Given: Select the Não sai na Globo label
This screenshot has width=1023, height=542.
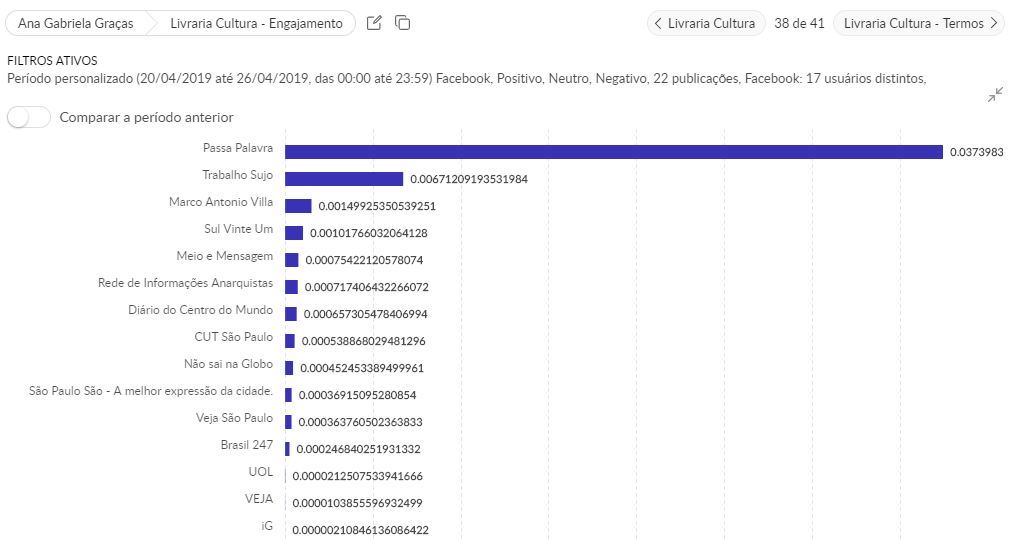Looking at the screenshot, I should click(228, 364).
